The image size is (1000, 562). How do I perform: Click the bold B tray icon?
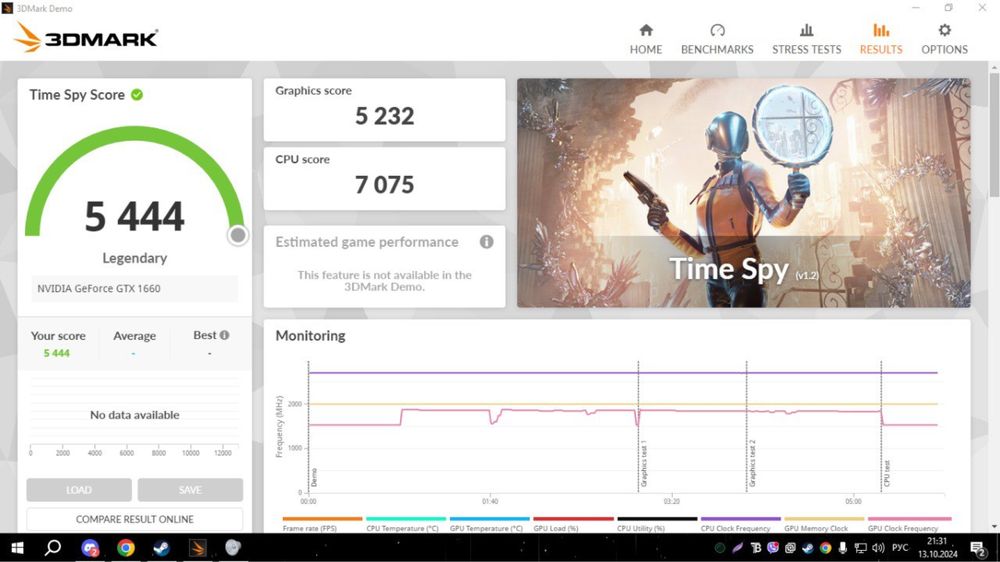click(x=756, y=547)
